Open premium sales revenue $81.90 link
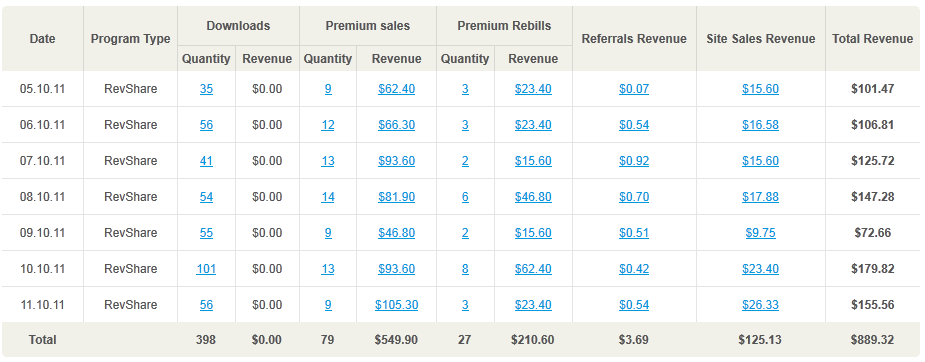Screen dimensions: 925x362 [x=396, y=197]
